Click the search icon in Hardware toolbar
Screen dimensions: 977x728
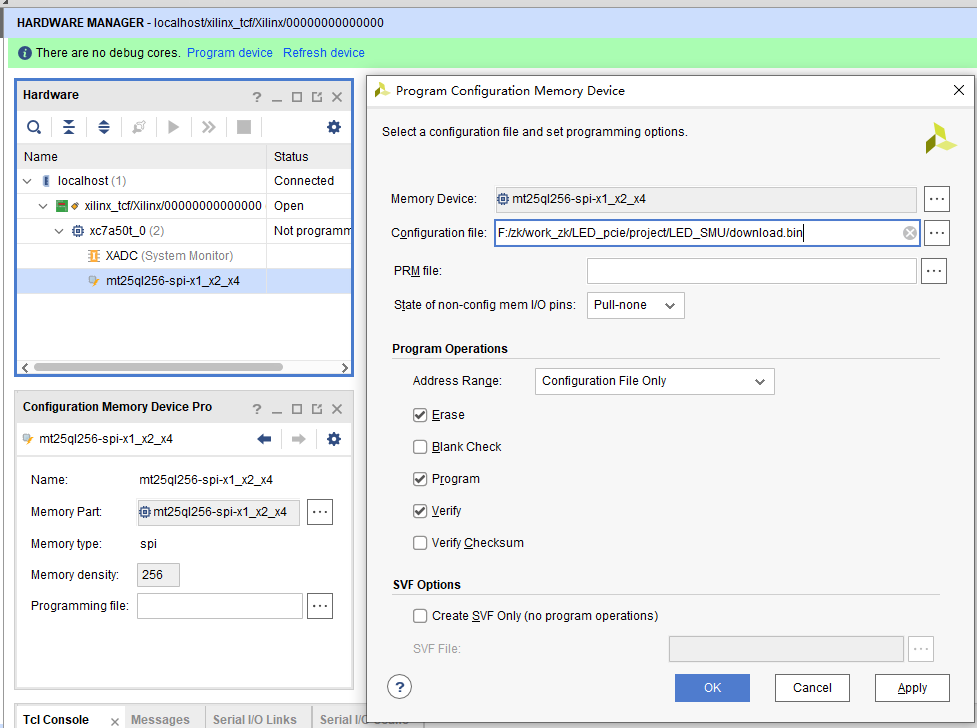34,127
